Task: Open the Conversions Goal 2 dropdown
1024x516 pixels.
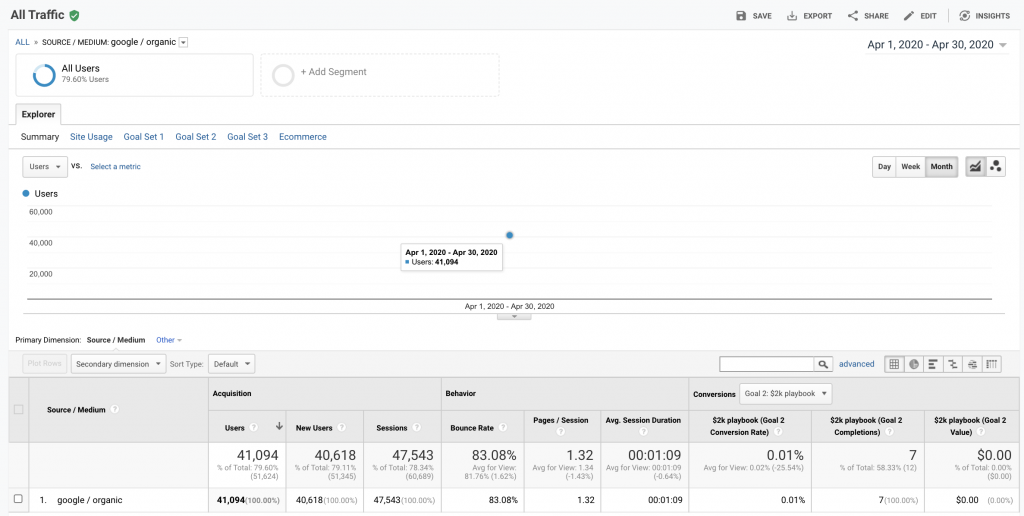Action: pos(786,394)
